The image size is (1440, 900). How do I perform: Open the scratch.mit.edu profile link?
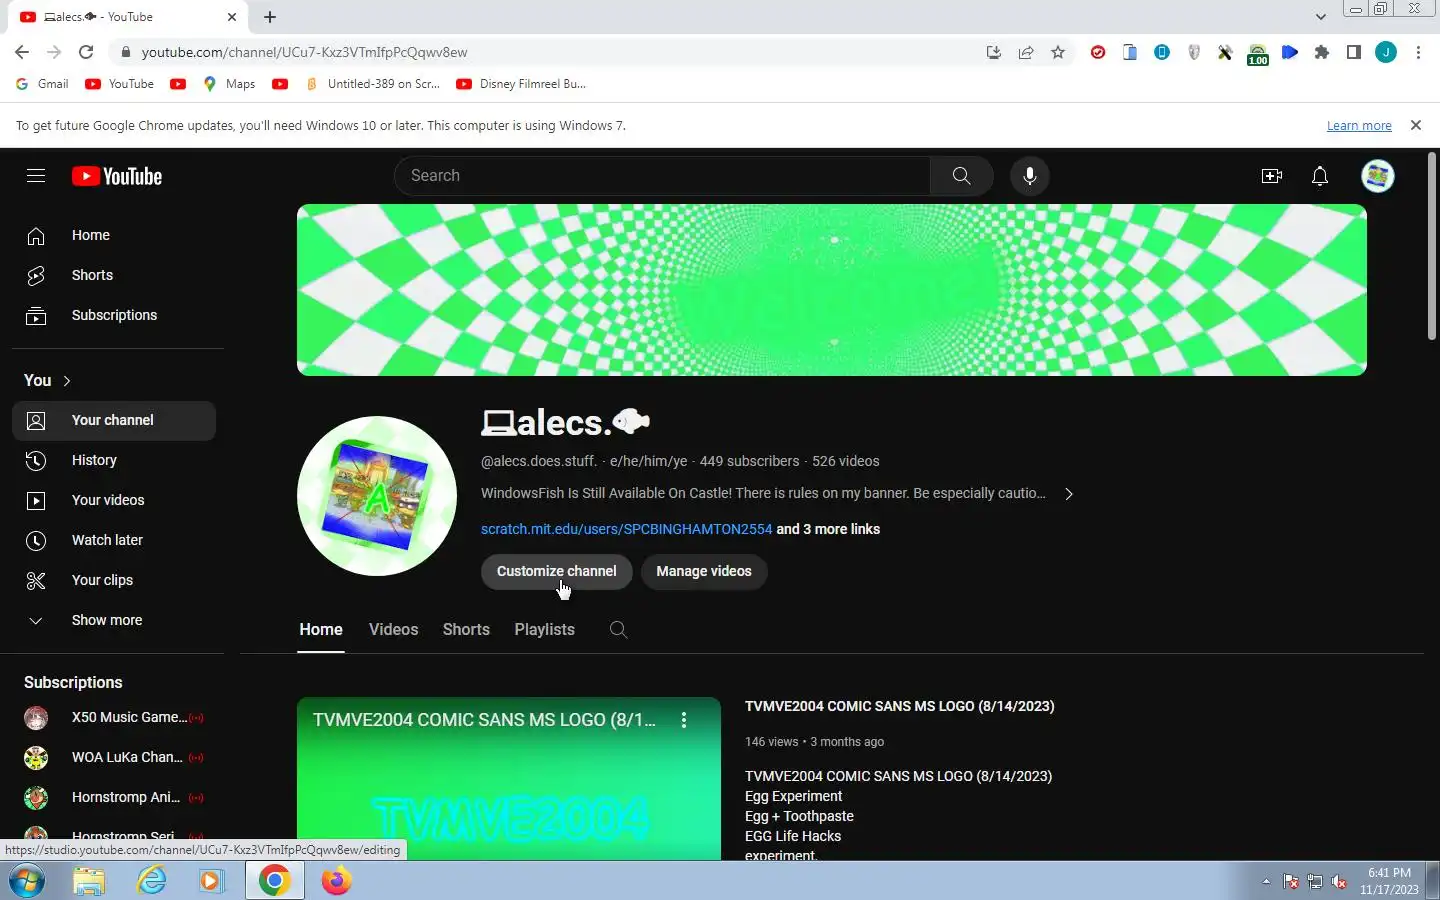626,529
